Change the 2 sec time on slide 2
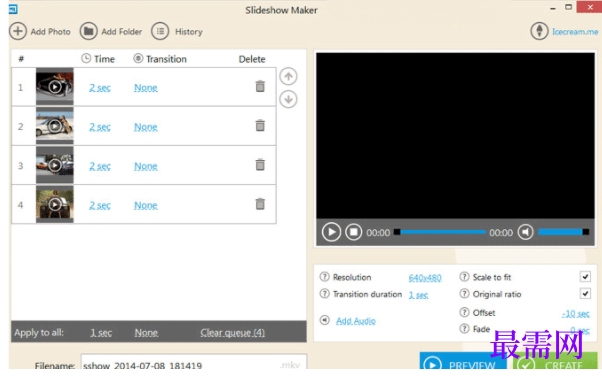Viewport: 602px width, 376px height. pos(100,127)
